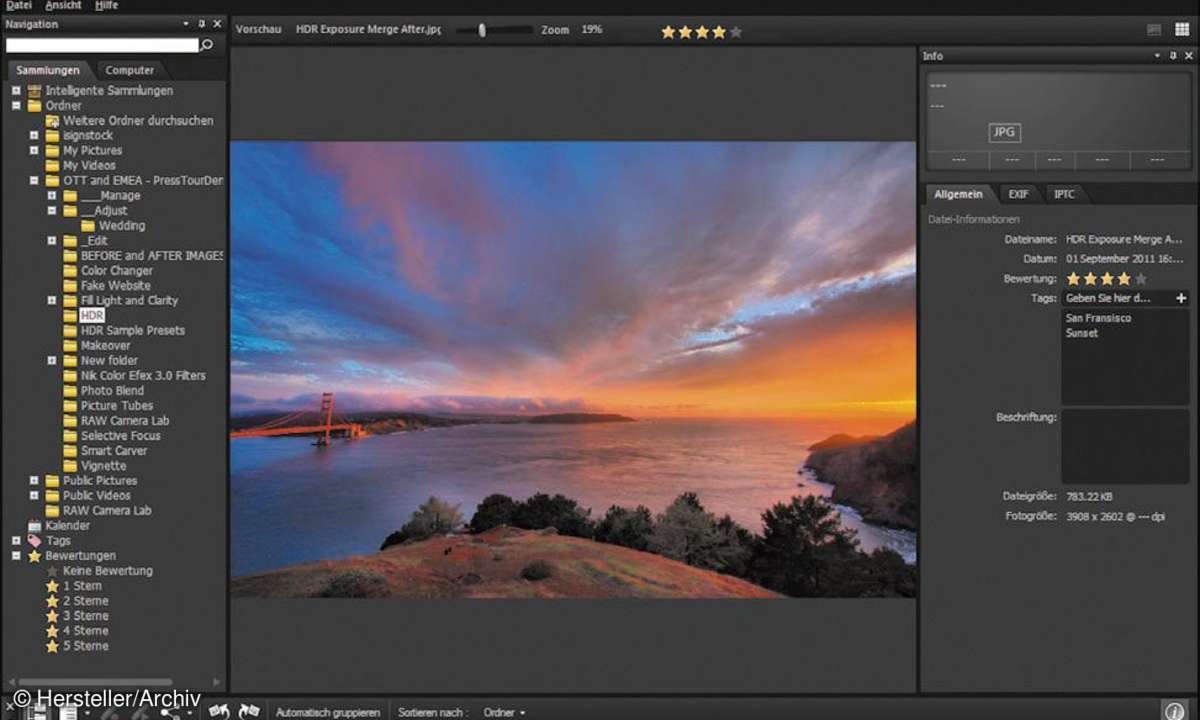The height and width of the screenshot is (720, 1200).
Task: Open the Hilfe menu
Action: [106, 6]
